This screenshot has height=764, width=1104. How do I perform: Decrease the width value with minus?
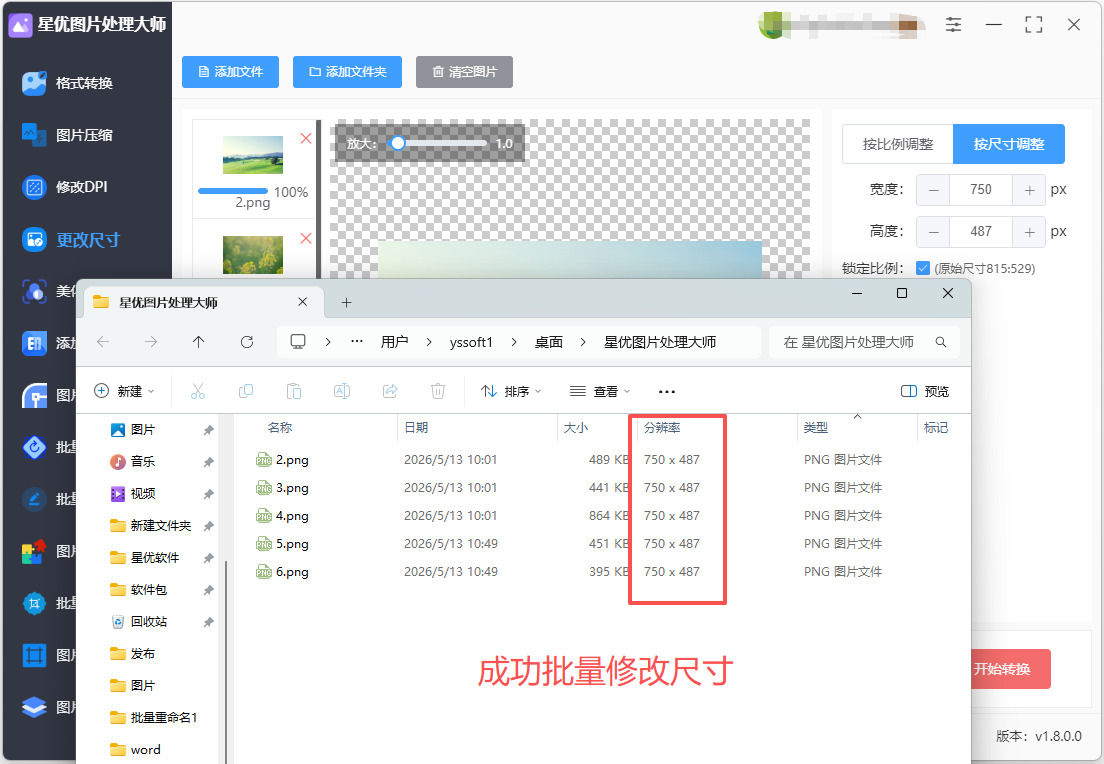point(934,190)
